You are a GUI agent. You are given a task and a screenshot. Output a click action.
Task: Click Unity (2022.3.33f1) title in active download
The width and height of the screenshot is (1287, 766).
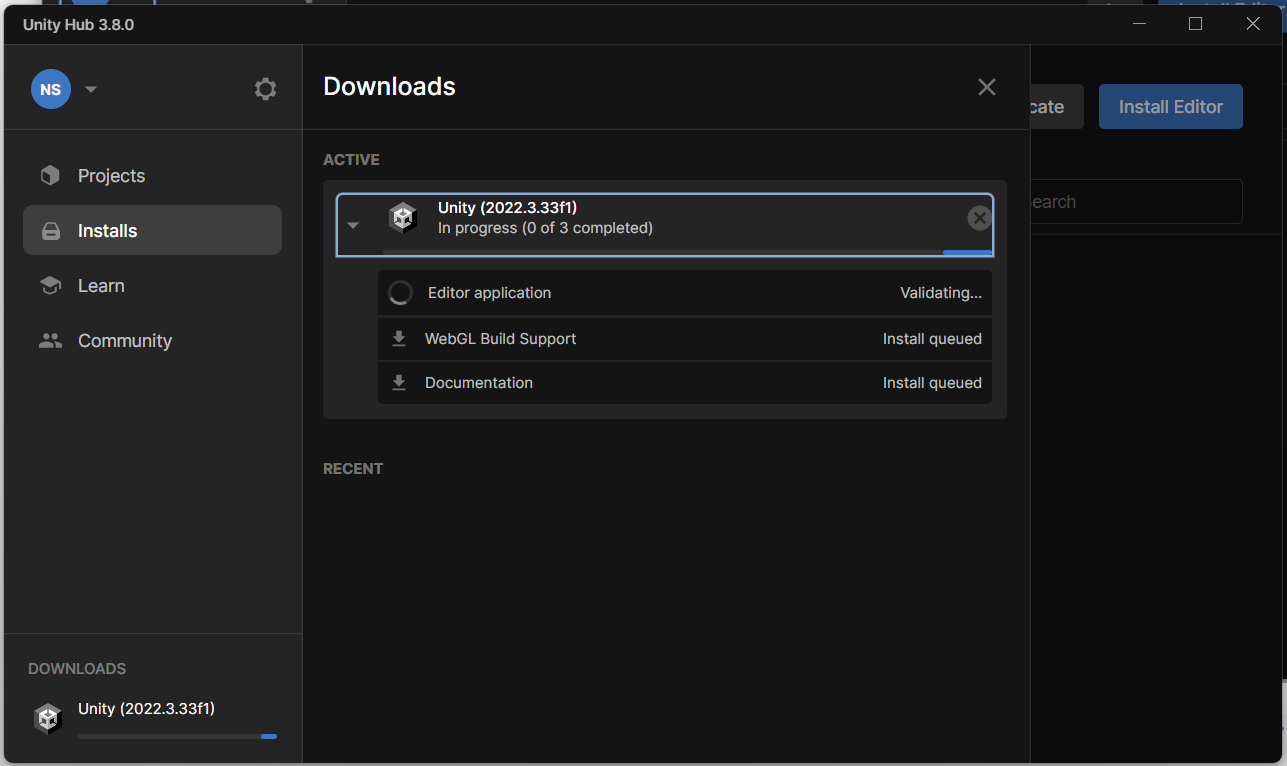508,208
